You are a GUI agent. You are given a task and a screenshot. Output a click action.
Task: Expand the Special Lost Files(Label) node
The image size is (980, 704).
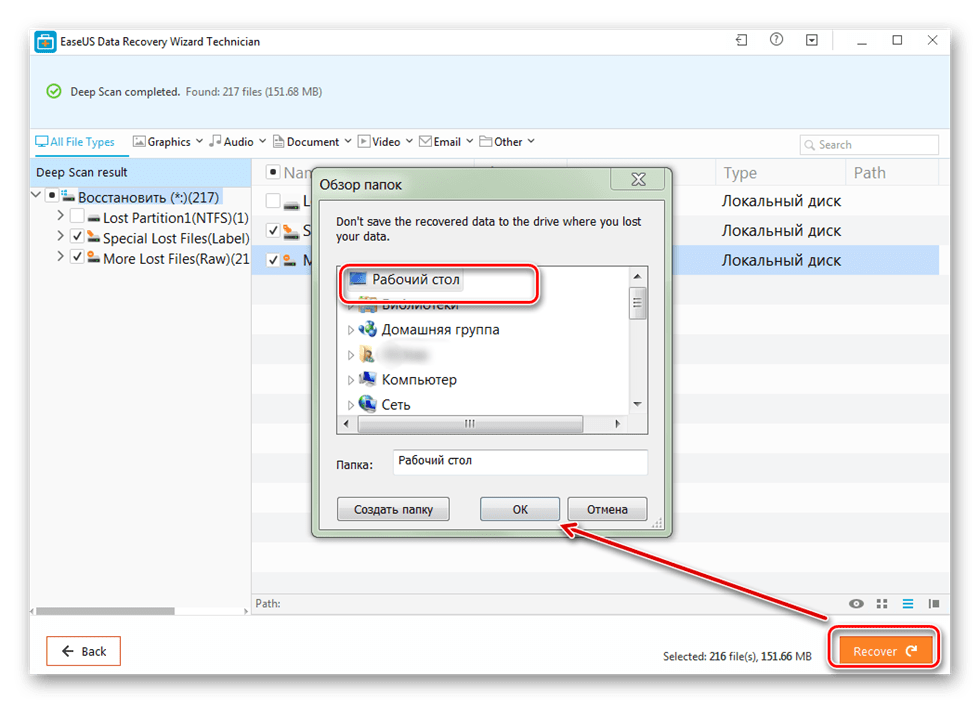pos(60,236)
